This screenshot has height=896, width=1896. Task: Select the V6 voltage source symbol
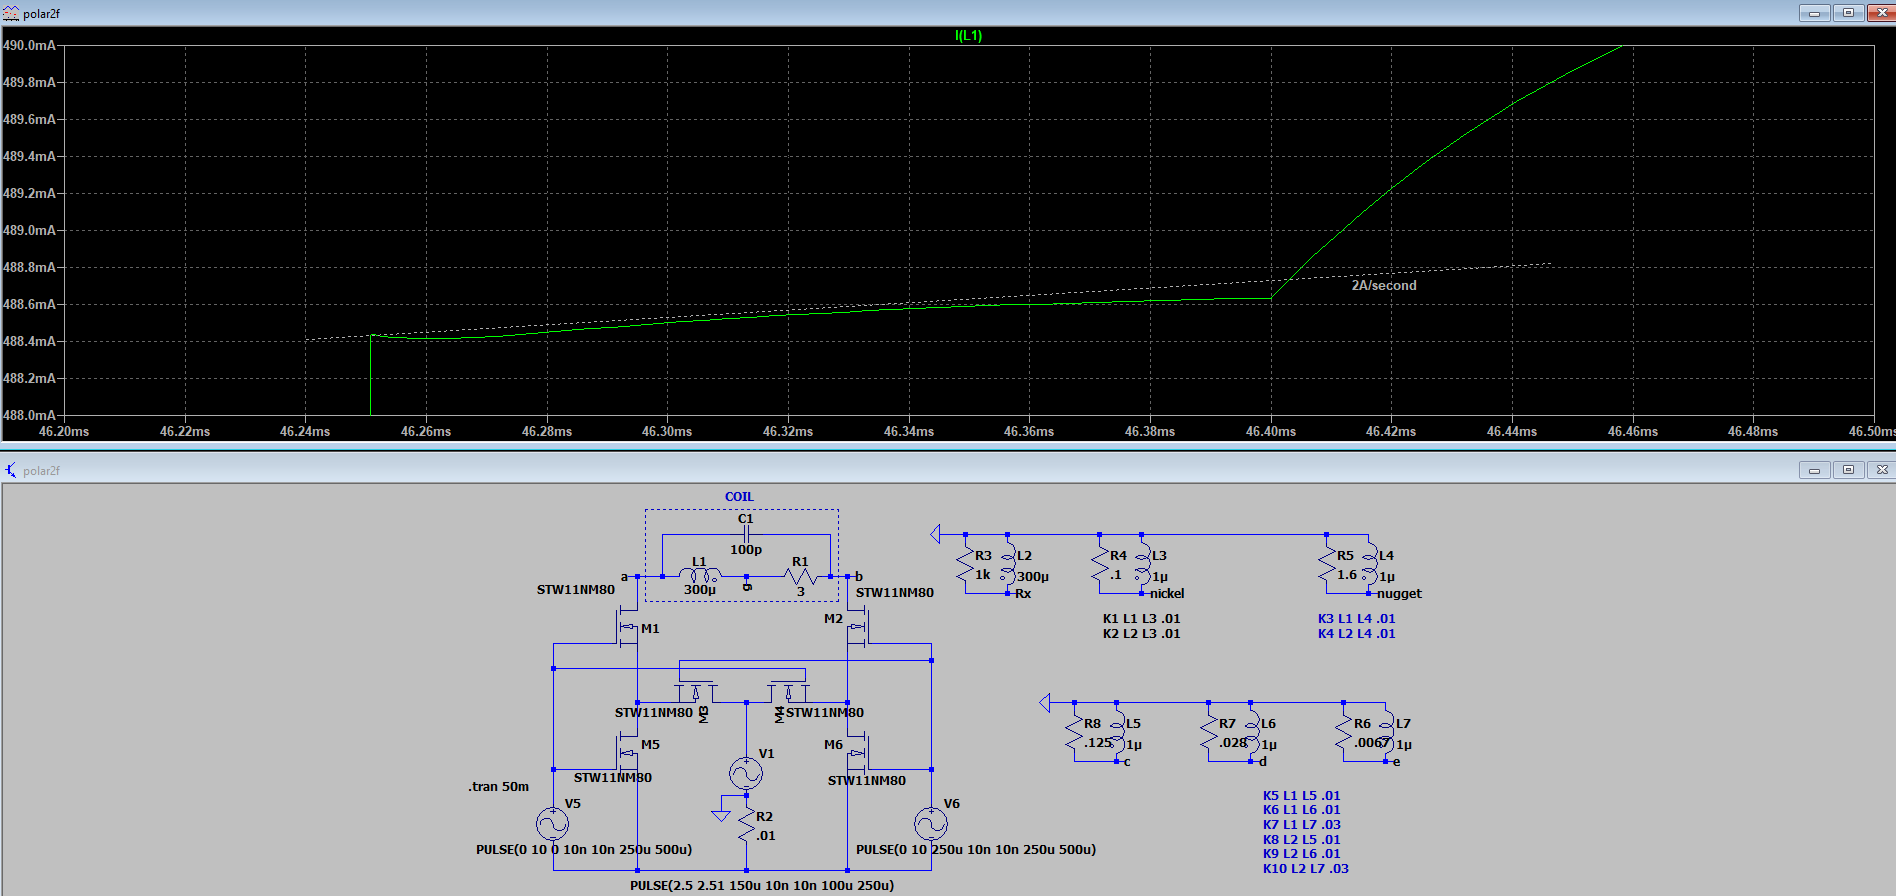click(x=931, y=824)
